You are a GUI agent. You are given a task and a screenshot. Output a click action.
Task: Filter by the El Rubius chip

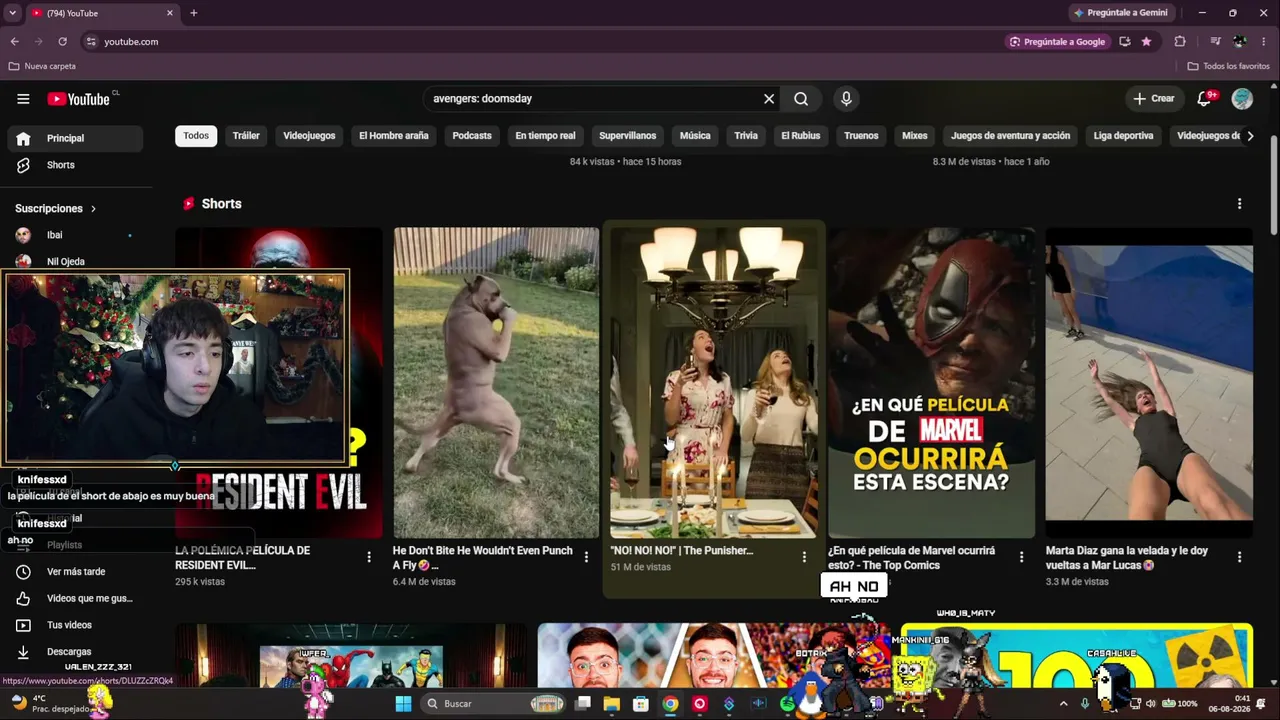[x=800, y=136]
